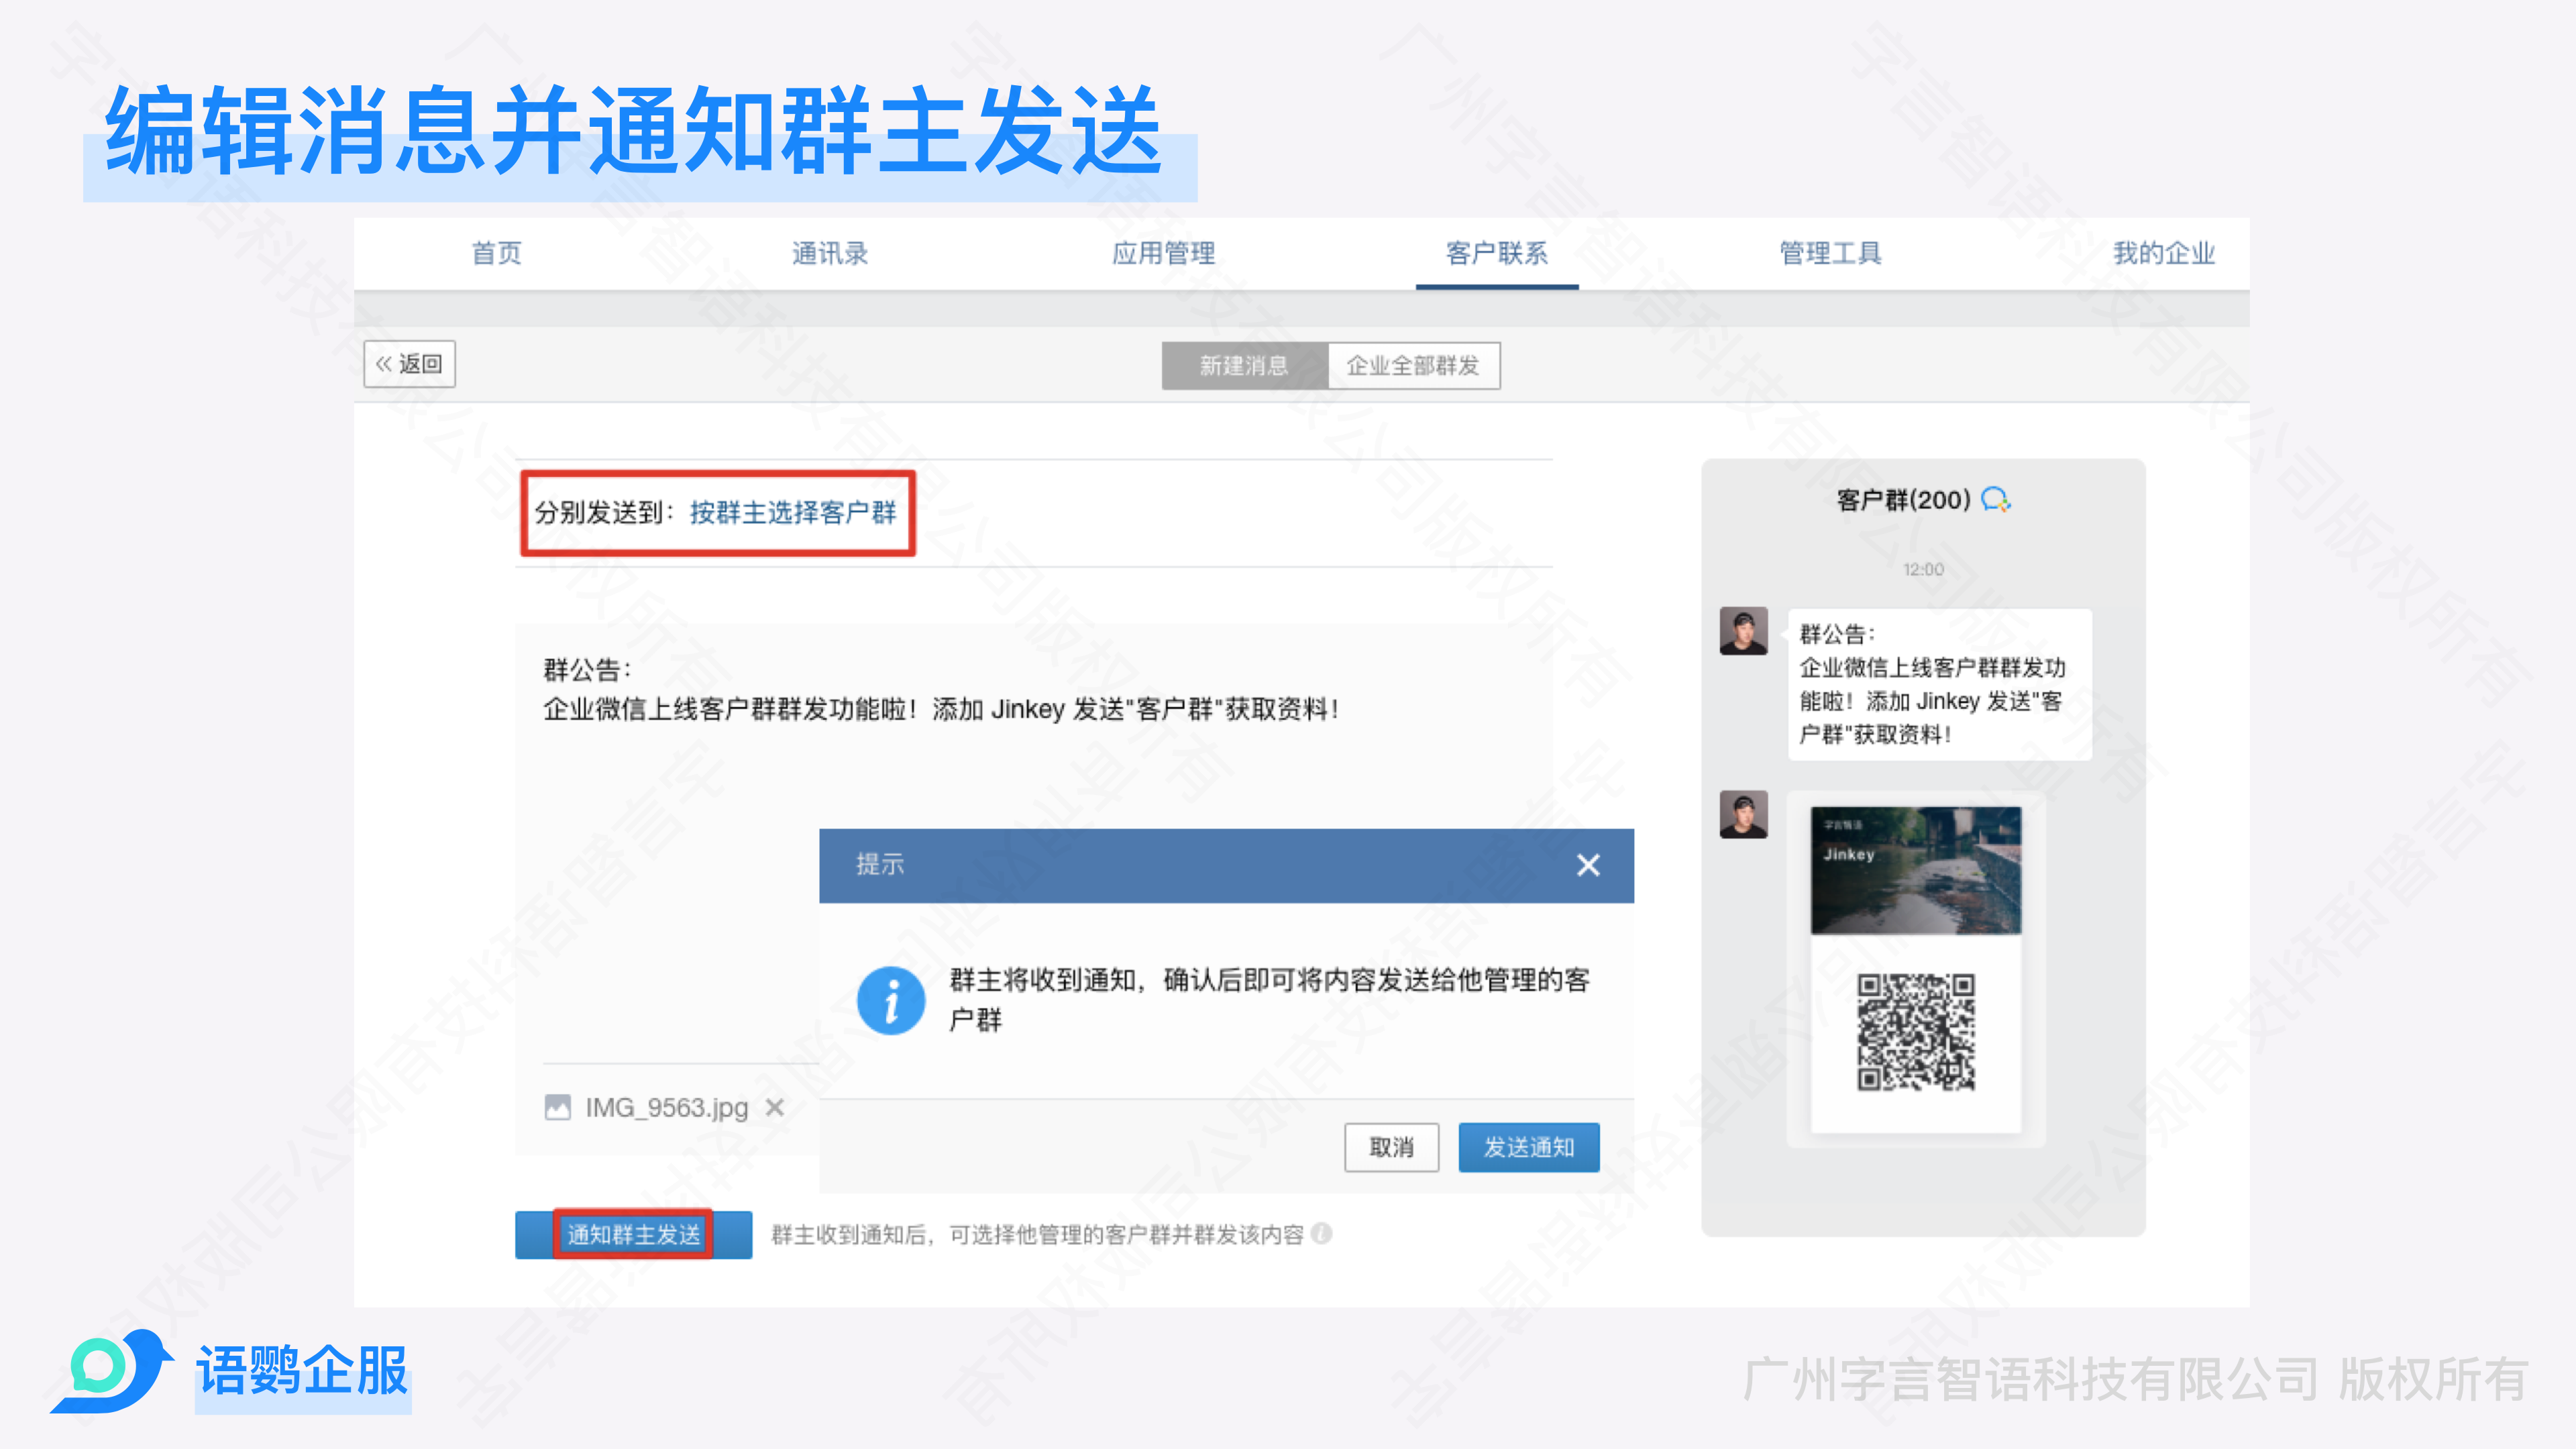Image resolution: width=2576 pixels, height=1449 pixels.
Task: Switch to 企业全部群发 toggle option
Action: coord(1412,366)
